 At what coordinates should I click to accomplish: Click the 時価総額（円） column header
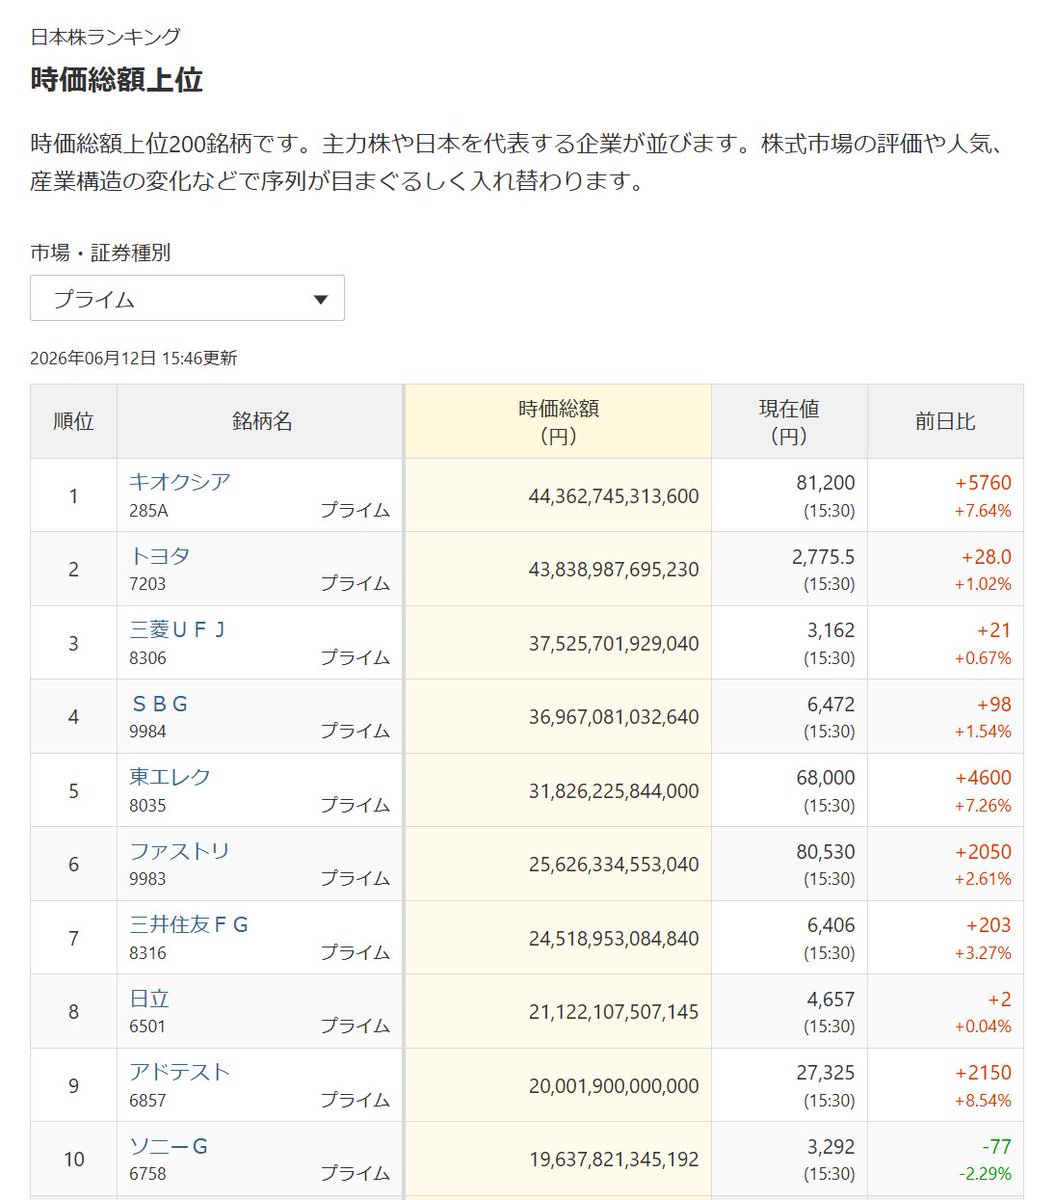point(558,421)
